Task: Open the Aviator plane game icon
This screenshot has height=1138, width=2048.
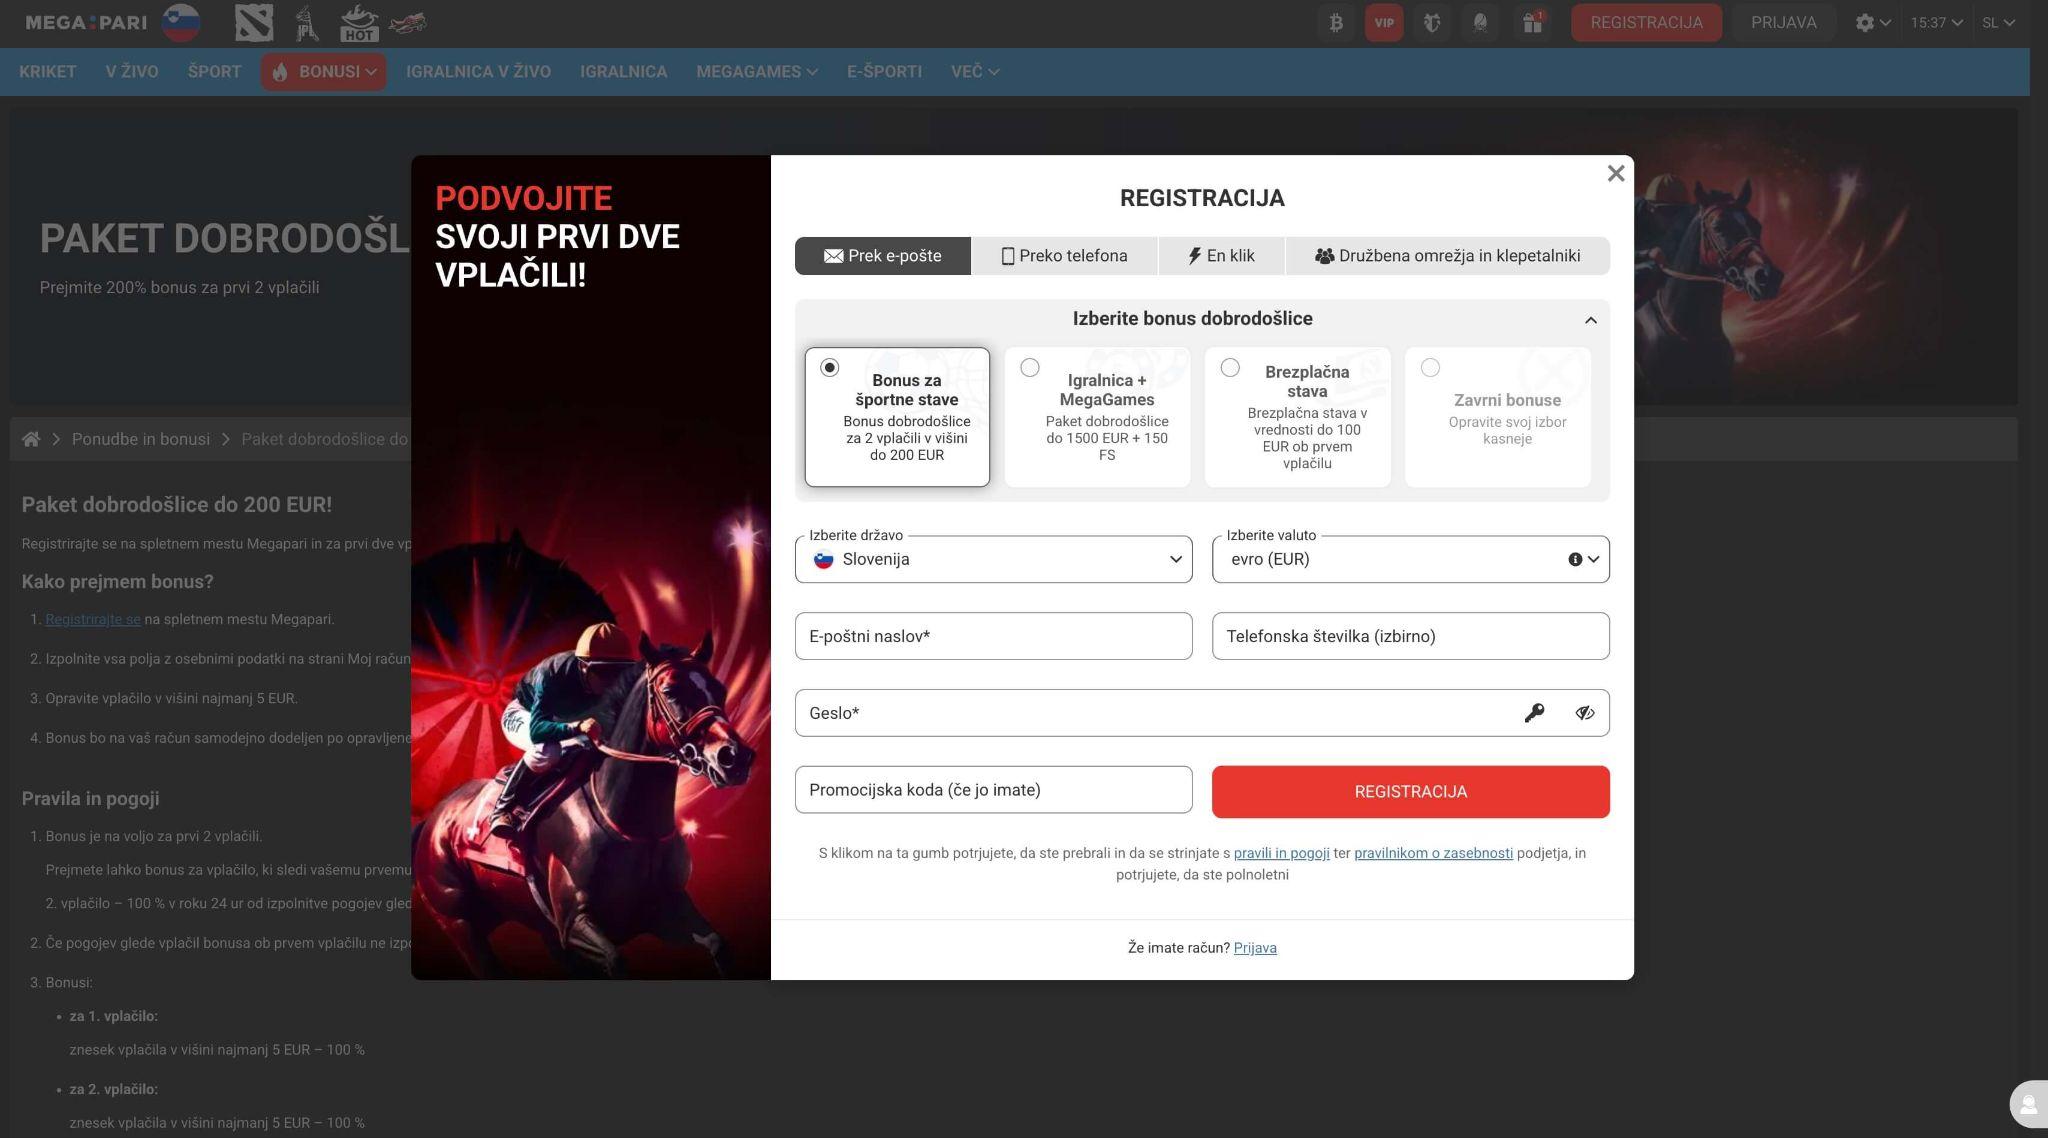Action: (x=407, y=22)
